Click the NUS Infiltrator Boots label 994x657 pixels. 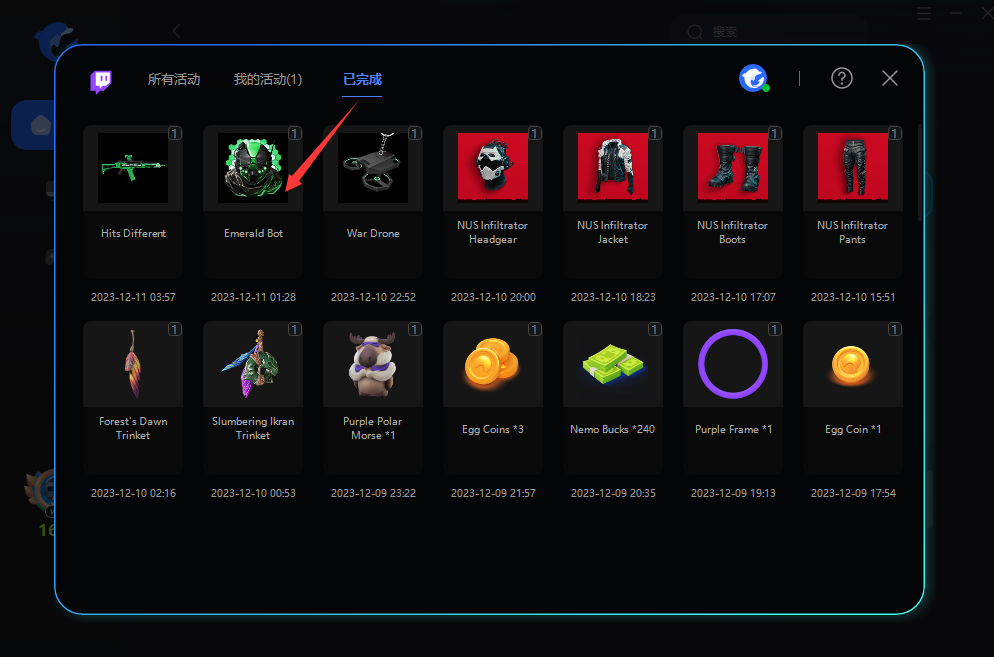click(732, 232)
